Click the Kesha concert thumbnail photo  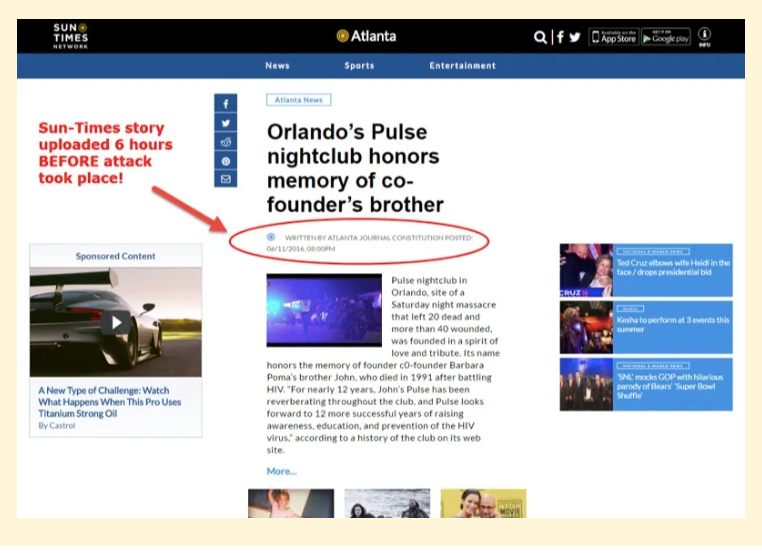click(x=586, y=327)
